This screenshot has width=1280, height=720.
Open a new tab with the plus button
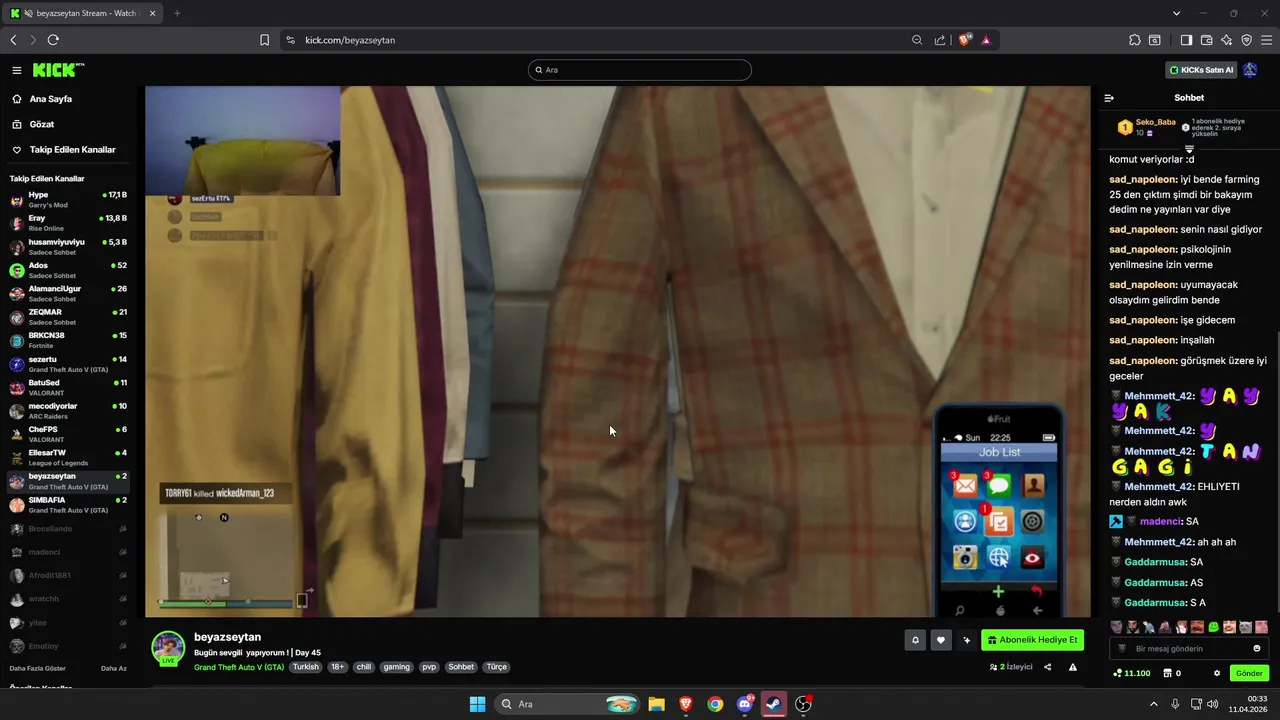(177, 13)
